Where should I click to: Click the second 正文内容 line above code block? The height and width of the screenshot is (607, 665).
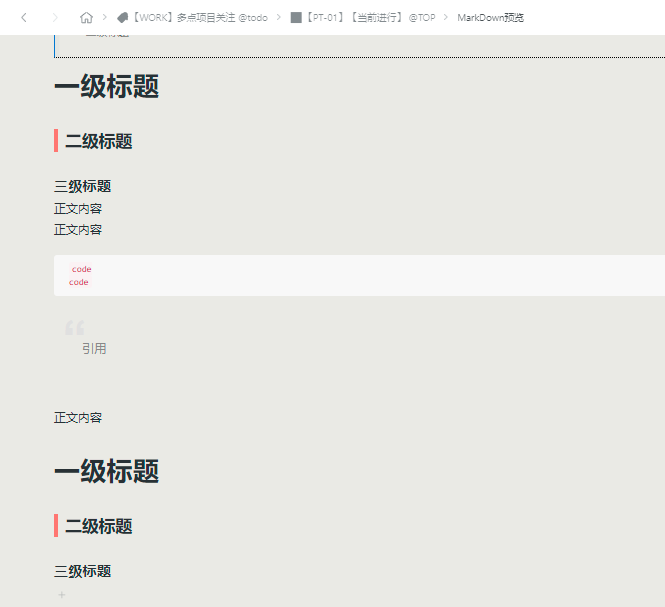[78, 230]
